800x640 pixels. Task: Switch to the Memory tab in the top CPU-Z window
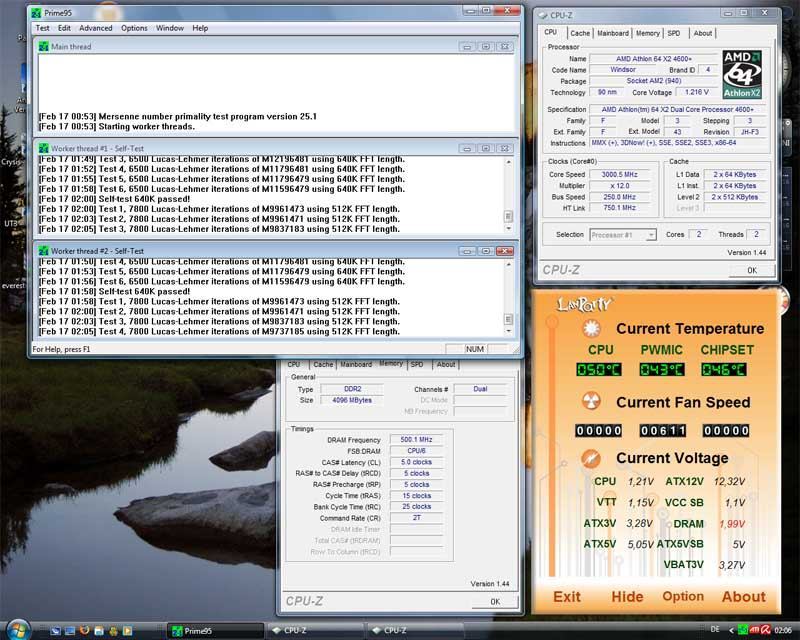(x=648, y=33)
